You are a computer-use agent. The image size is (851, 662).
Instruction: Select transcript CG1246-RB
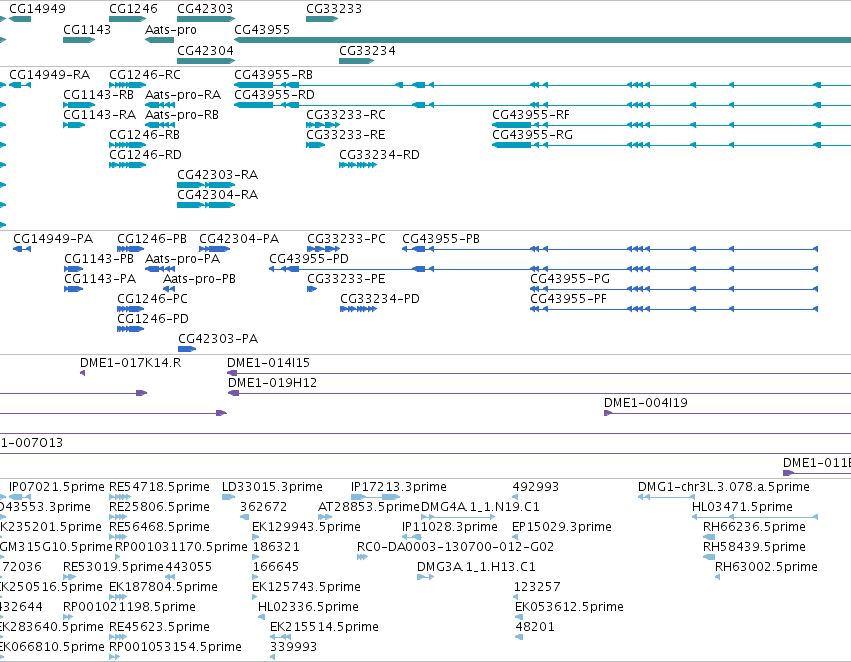pos(144,135)
